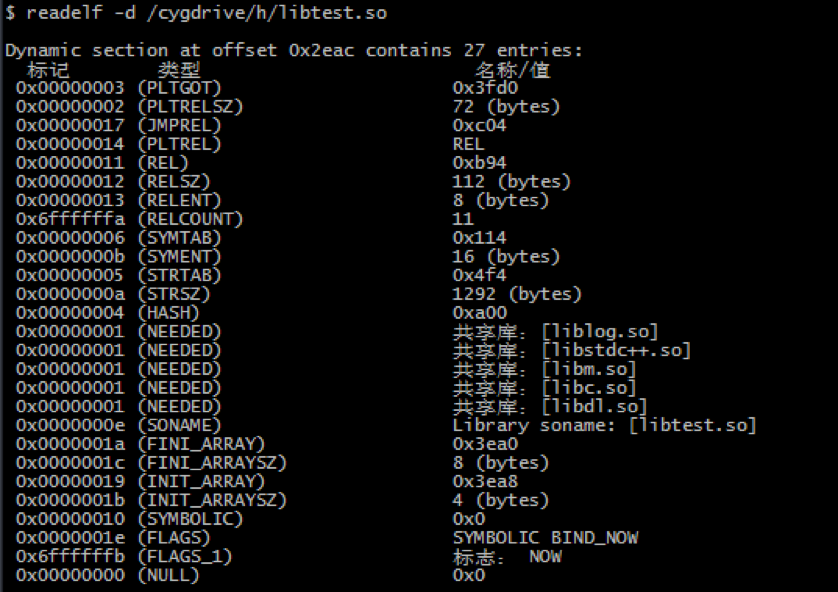Click the STRSZ 1292 bytes value
Screen dimensions: 838x592
point(517,294)
